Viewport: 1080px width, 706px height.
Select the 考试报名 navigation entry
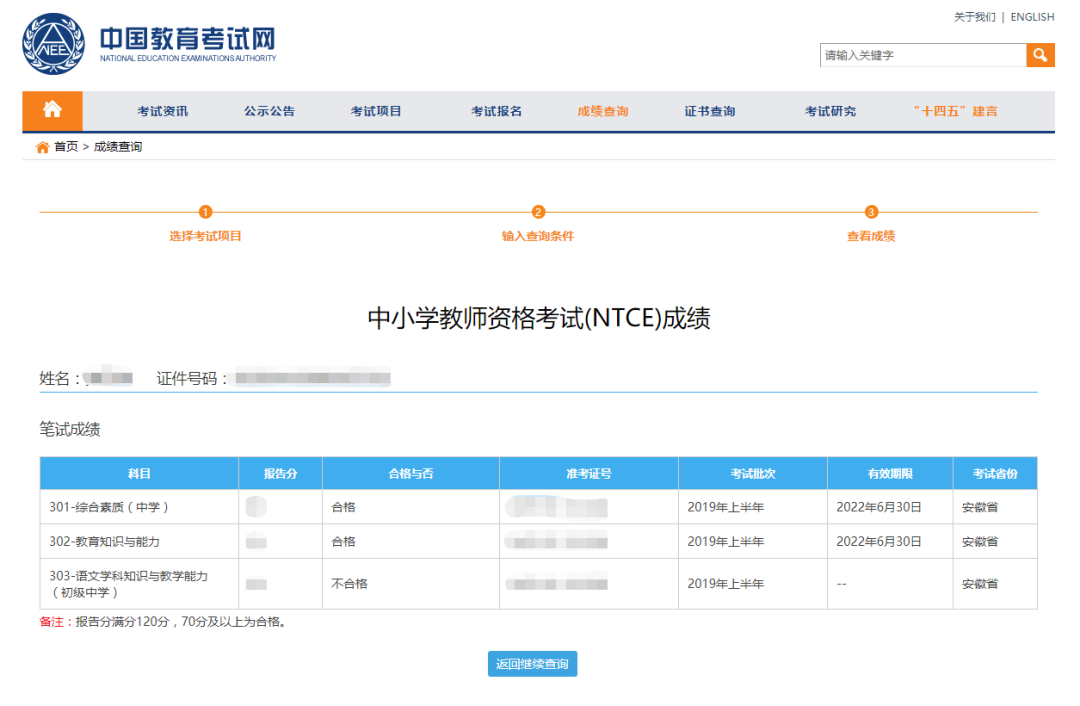click(489, 111)
